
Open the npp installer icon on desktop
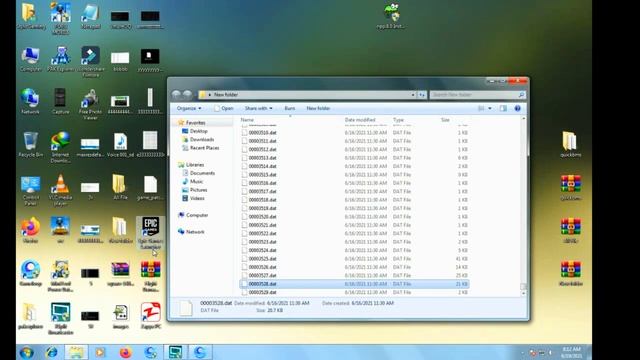point(391,16)
